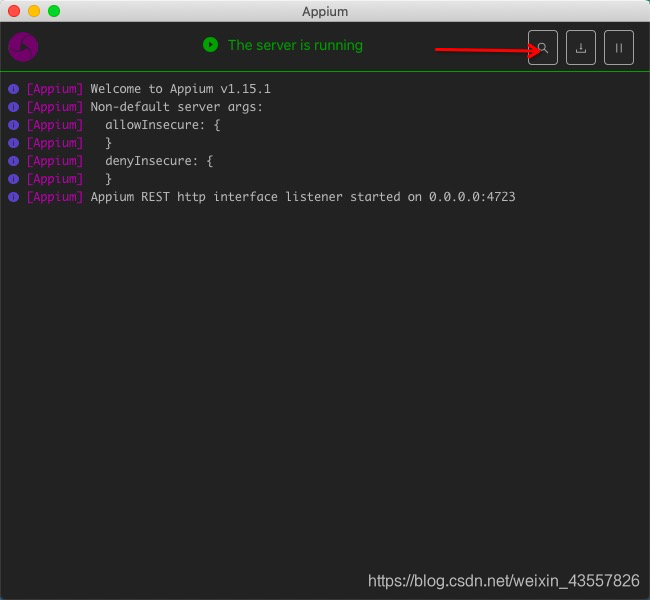Stop the server with the pause button
The height and width of the screenshot is (600, 650).
pyautogui.click(x=618, y=48)
